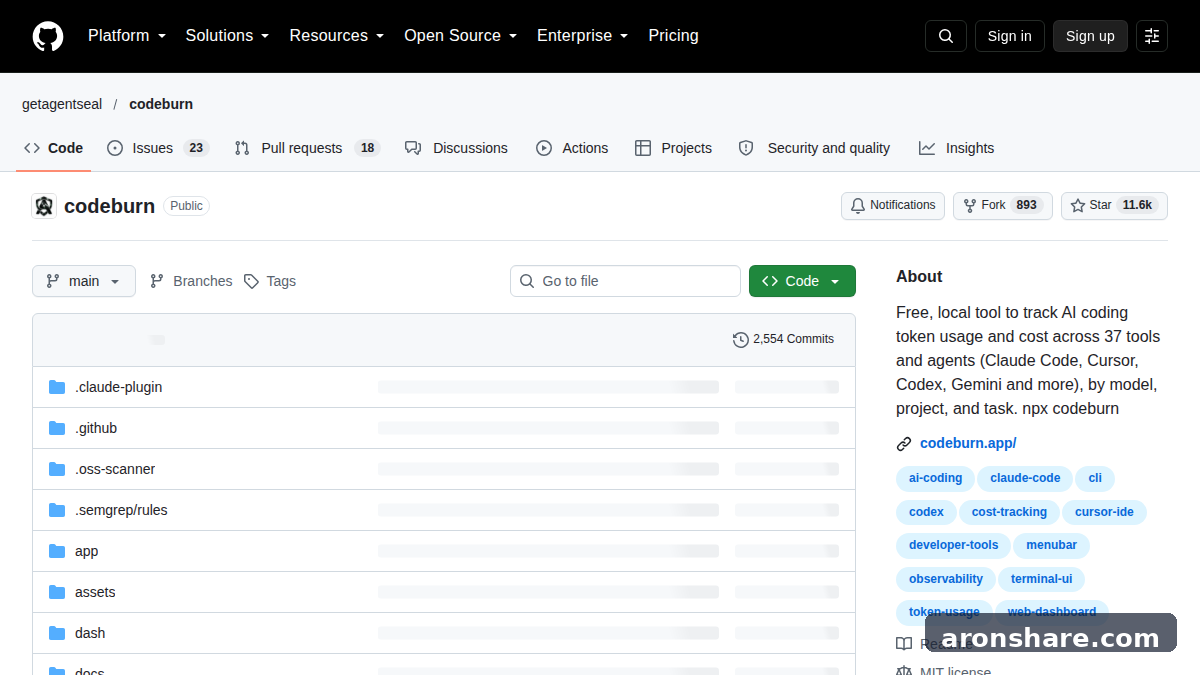Click the Go to file search field
Screen dimensions: 1200x675
625,281
